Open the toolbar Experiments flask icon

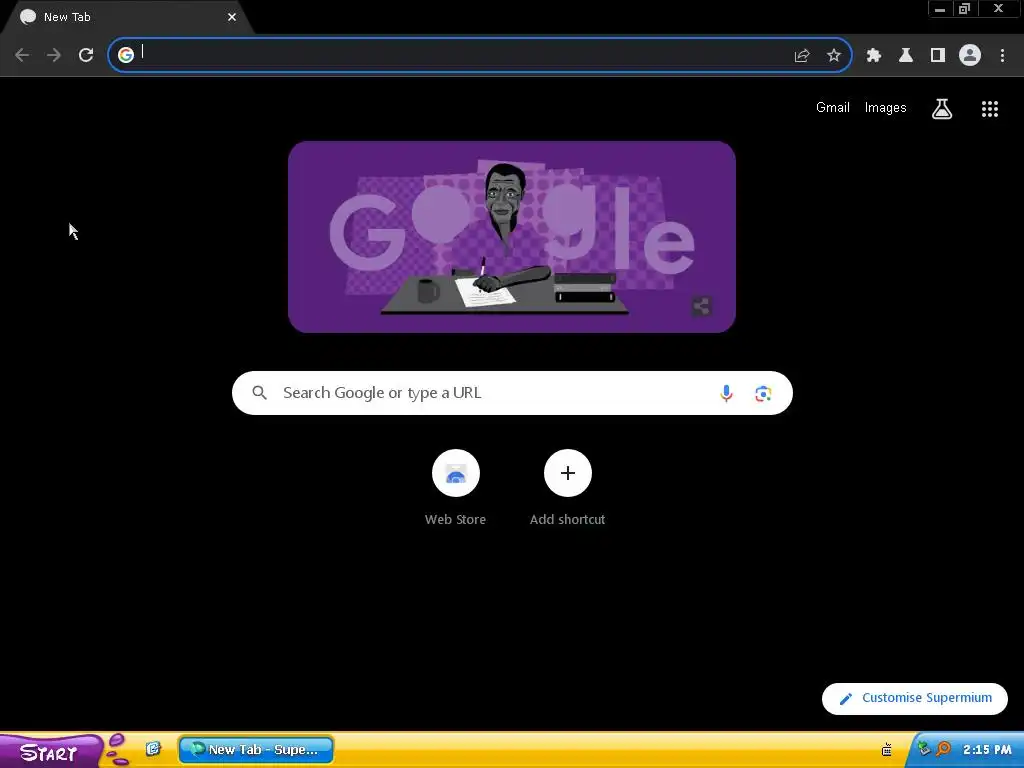point(906,56)
